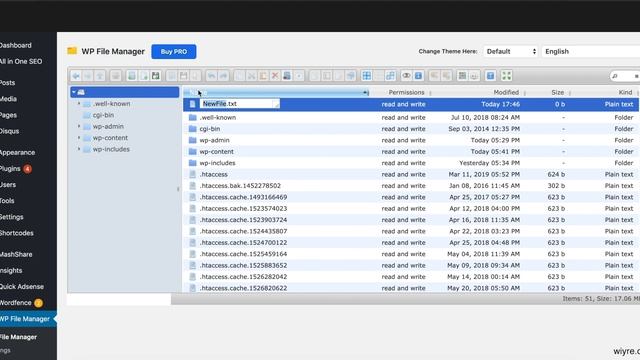Click the netmount toolbar icon
The image size is (640, 360).
116,76
